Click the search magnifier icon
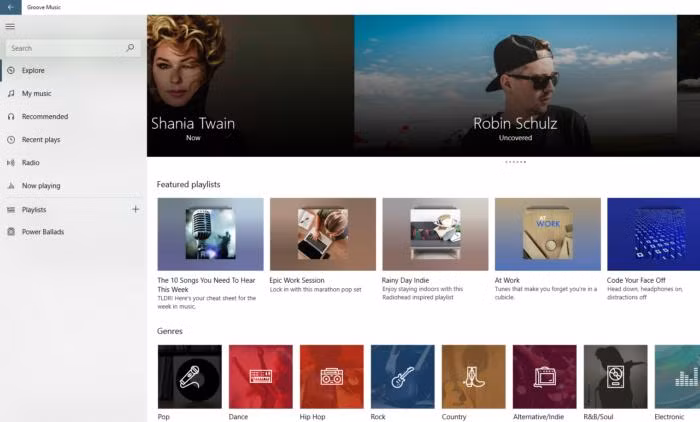 point(130,47)
